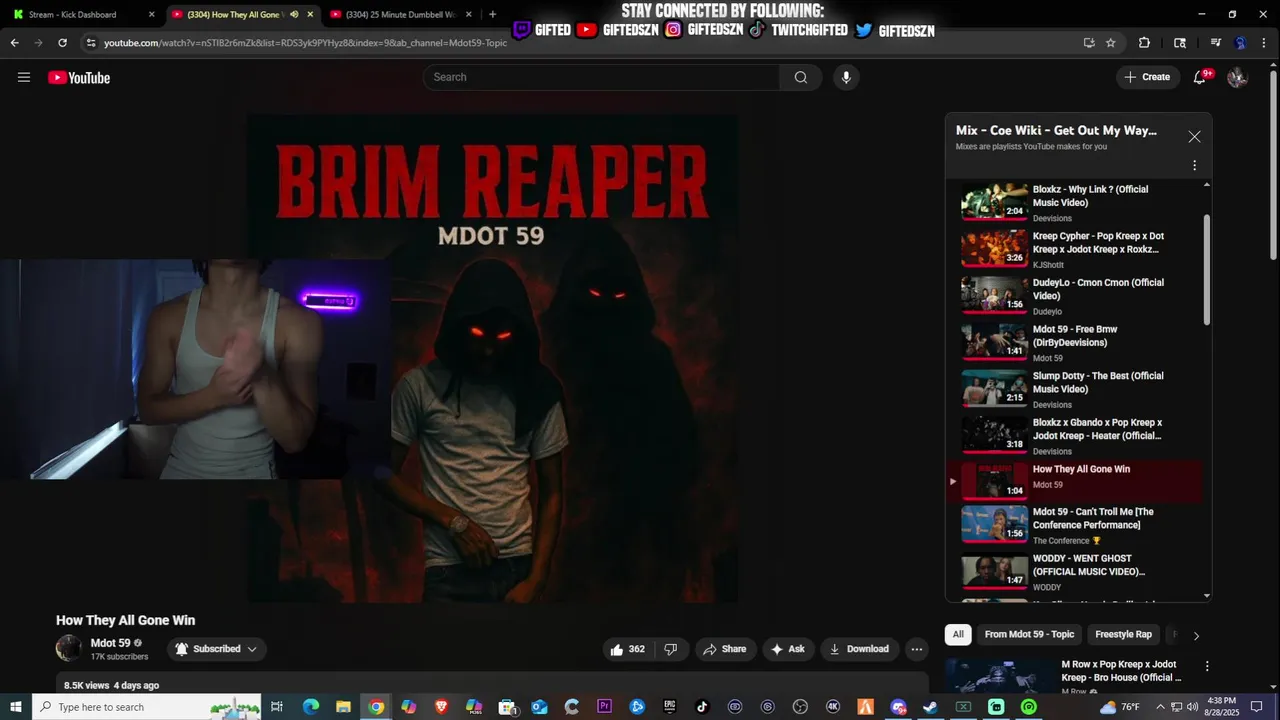Open Mdot 59 channel name link
This screenshot has height=720, width=1280.
110,643
